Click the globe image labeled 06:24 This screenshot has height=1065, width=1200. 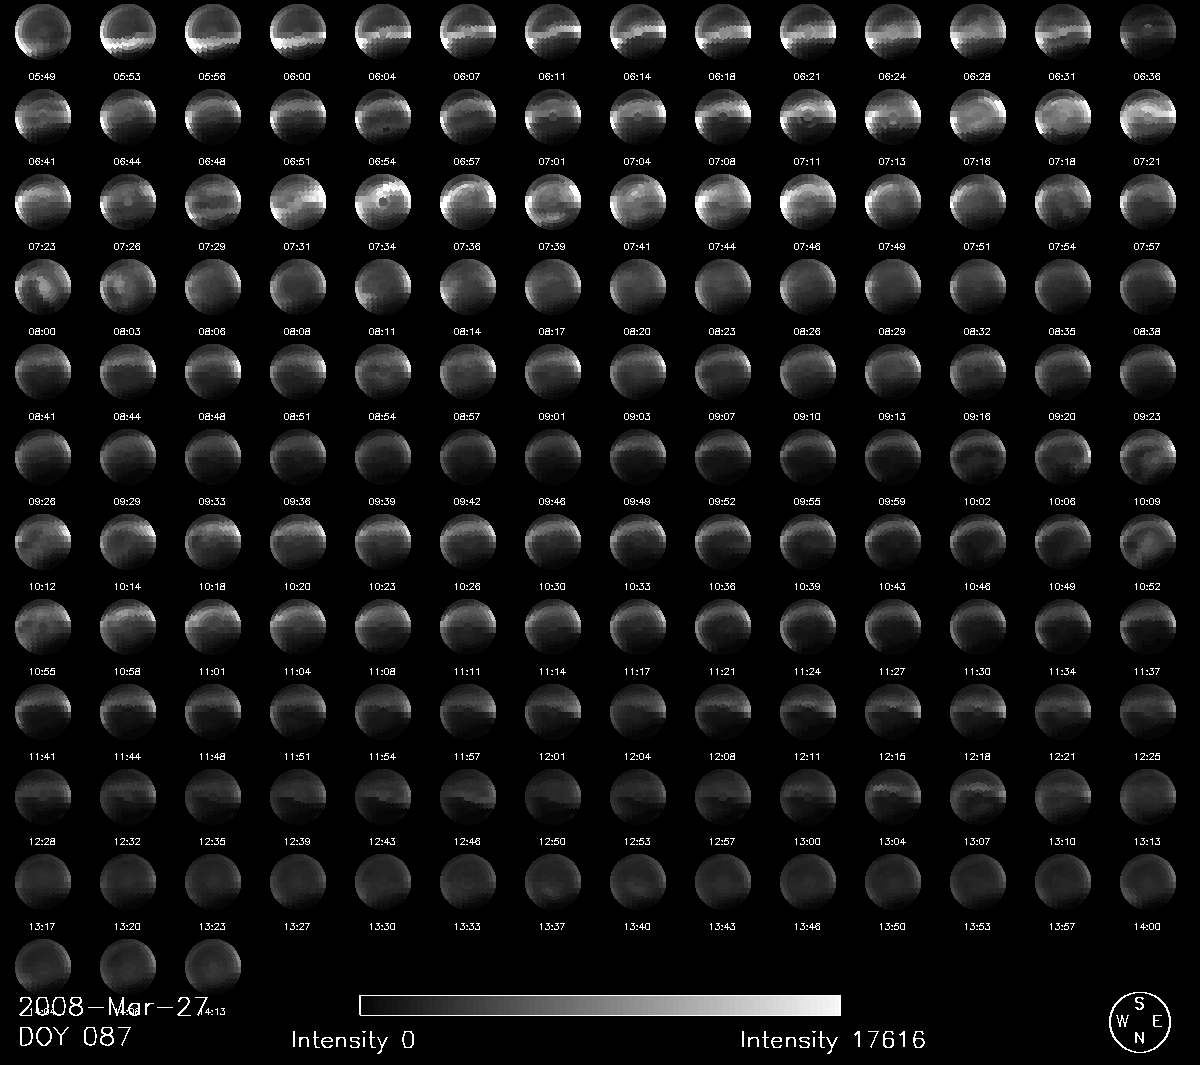click(893, 33)
